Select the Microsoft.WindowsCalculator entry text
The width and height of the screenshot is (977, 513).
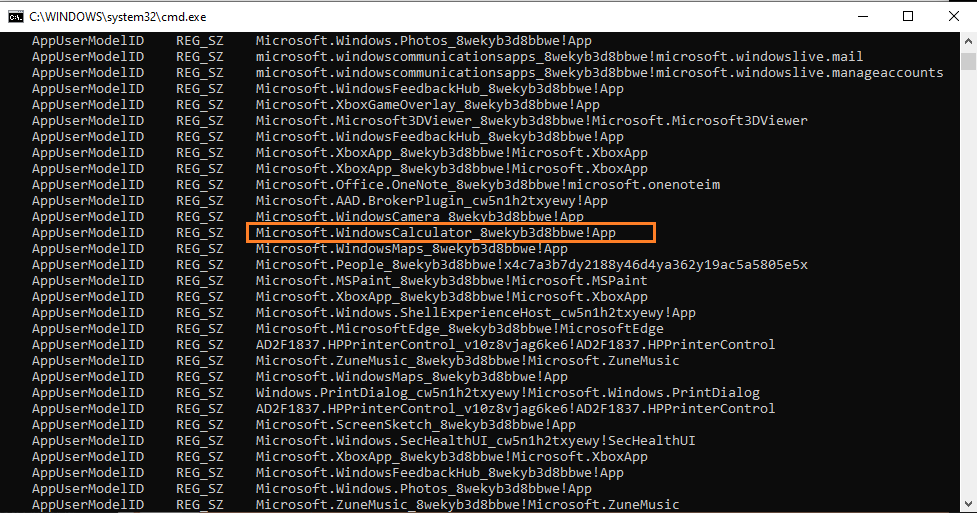point(436,233)
